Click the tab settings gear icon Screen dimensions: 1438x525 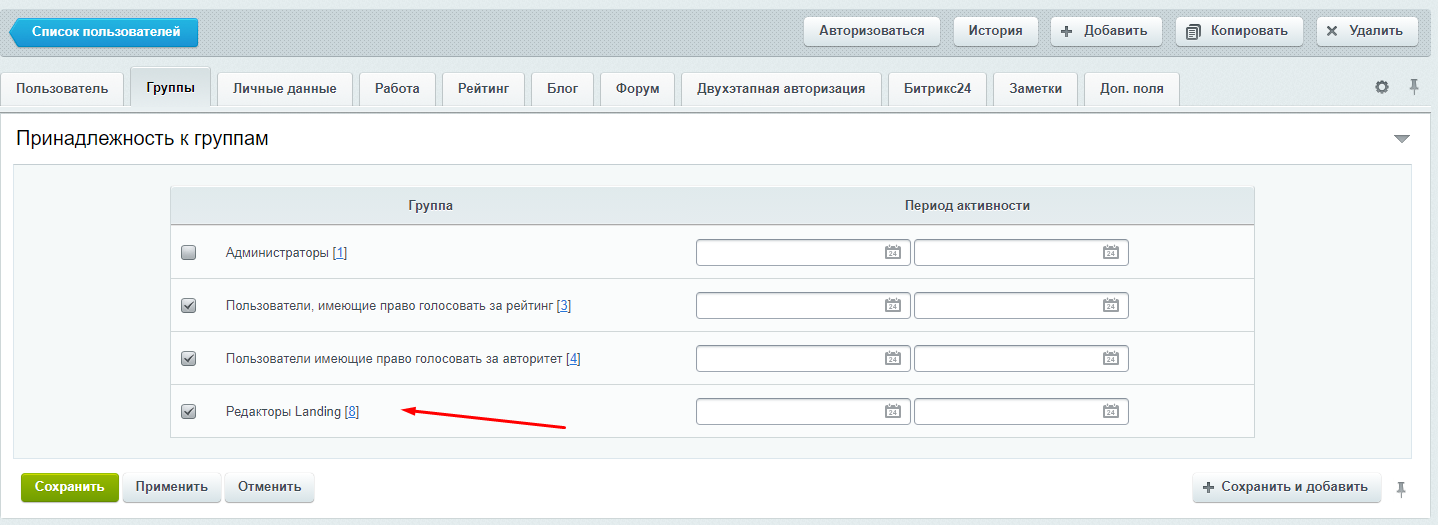1382,88
